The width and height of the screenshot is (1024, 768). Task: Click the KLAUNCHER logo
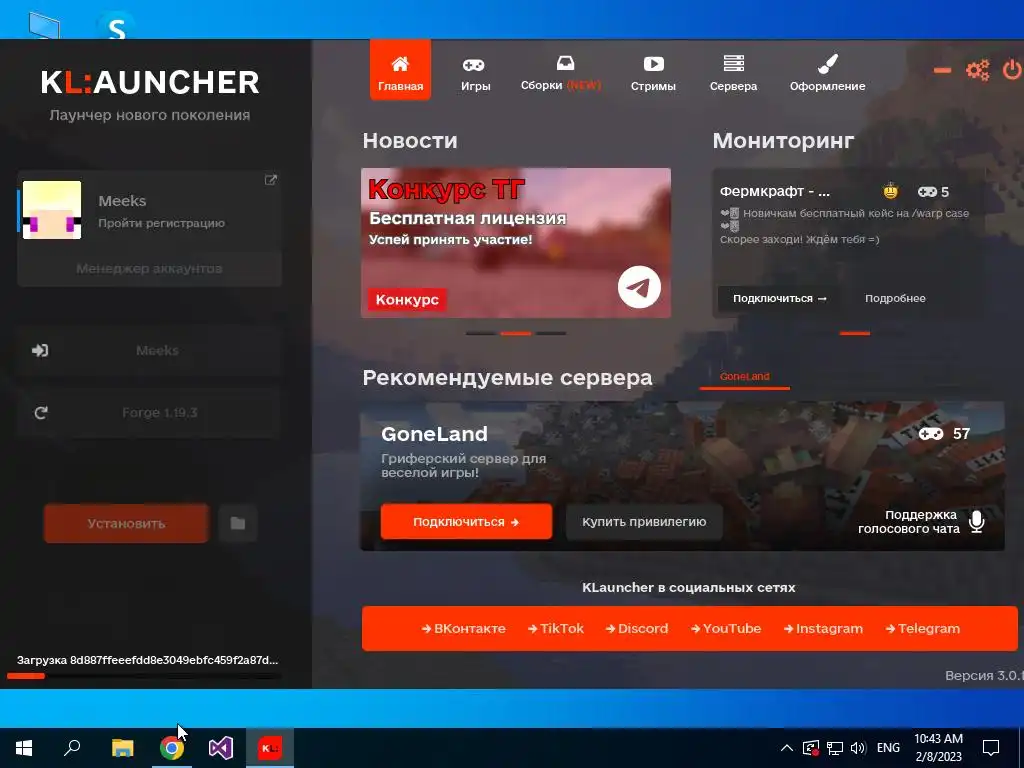tap(150, 82)
